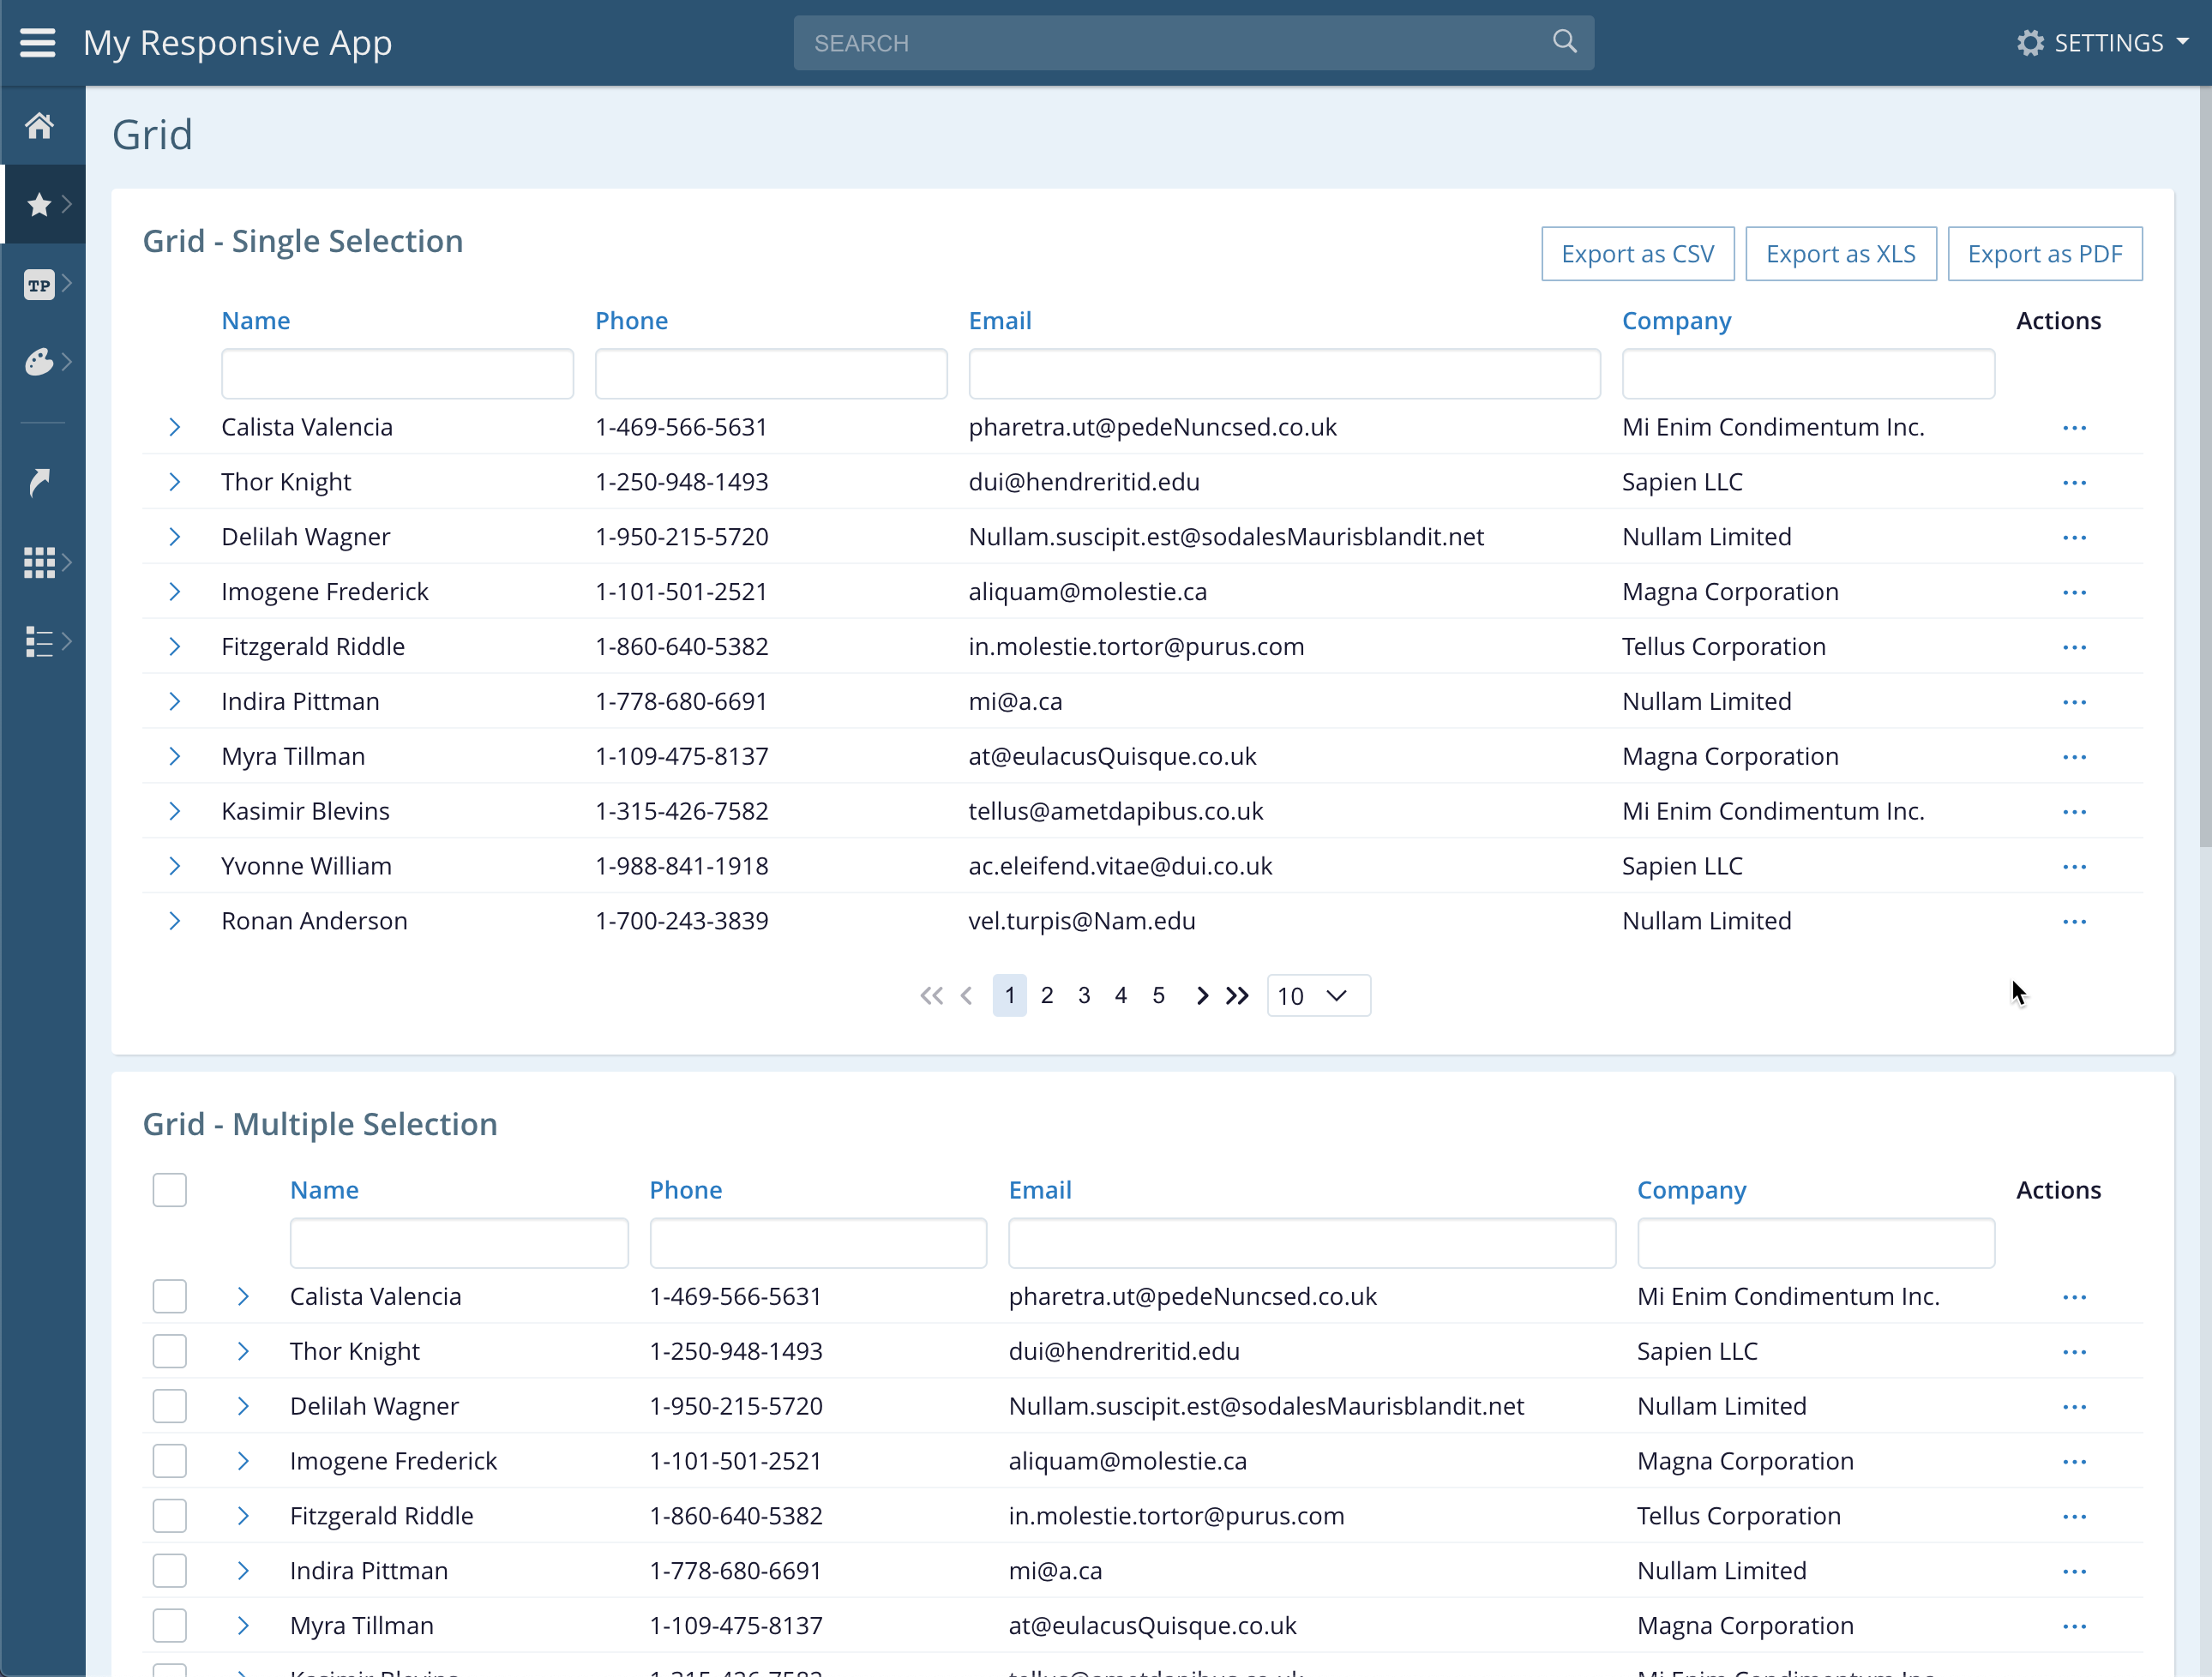Click the palette theme sidebar icon

coord(39,362)
